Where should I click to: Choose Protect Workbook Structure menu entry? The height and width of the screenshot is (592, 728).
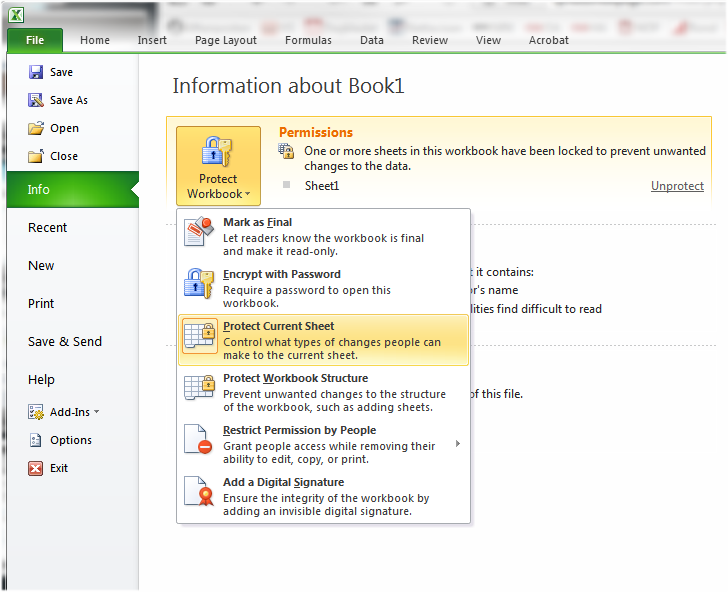click(x=323, y=392)
